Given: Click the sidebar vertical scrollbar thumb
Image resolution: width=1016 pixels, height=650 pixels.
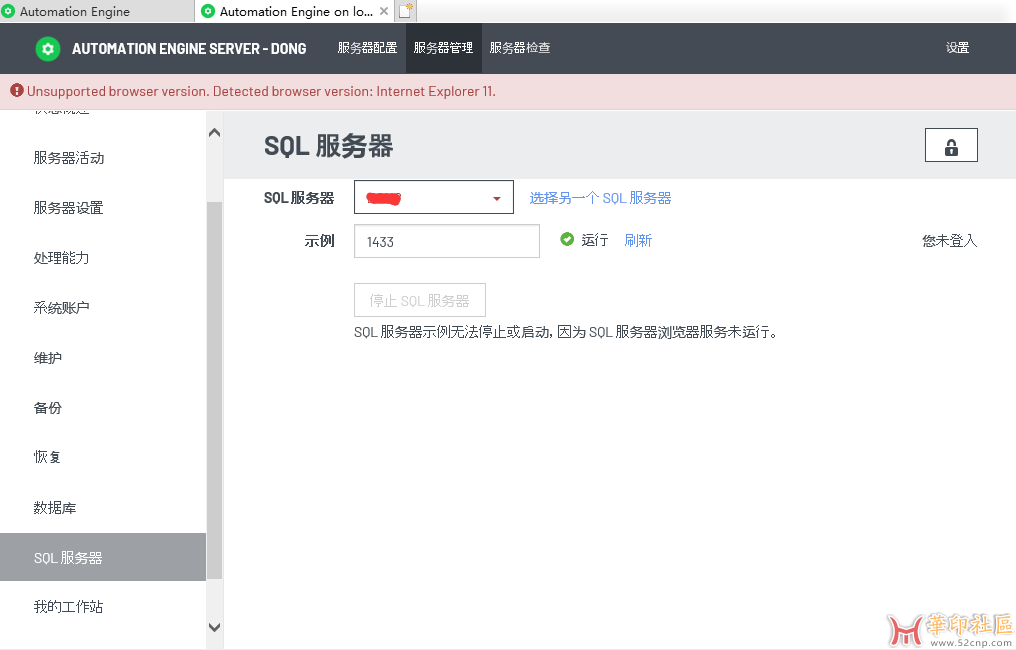Looking at the screenshot, I should [x=214, y=390].
